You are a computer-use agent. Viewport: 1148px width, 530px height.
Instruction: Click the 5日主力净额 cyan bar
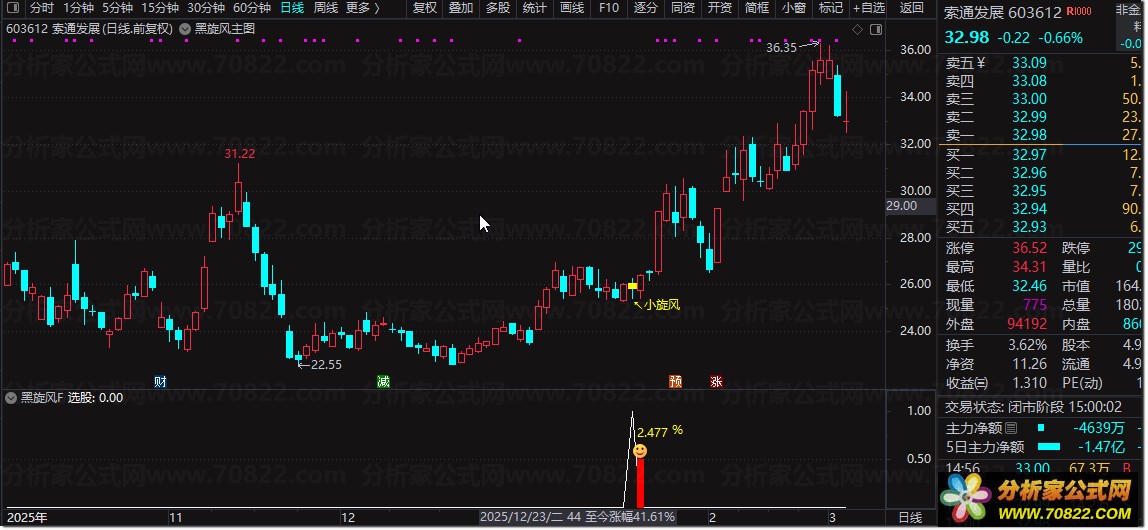coord(1048,447)
